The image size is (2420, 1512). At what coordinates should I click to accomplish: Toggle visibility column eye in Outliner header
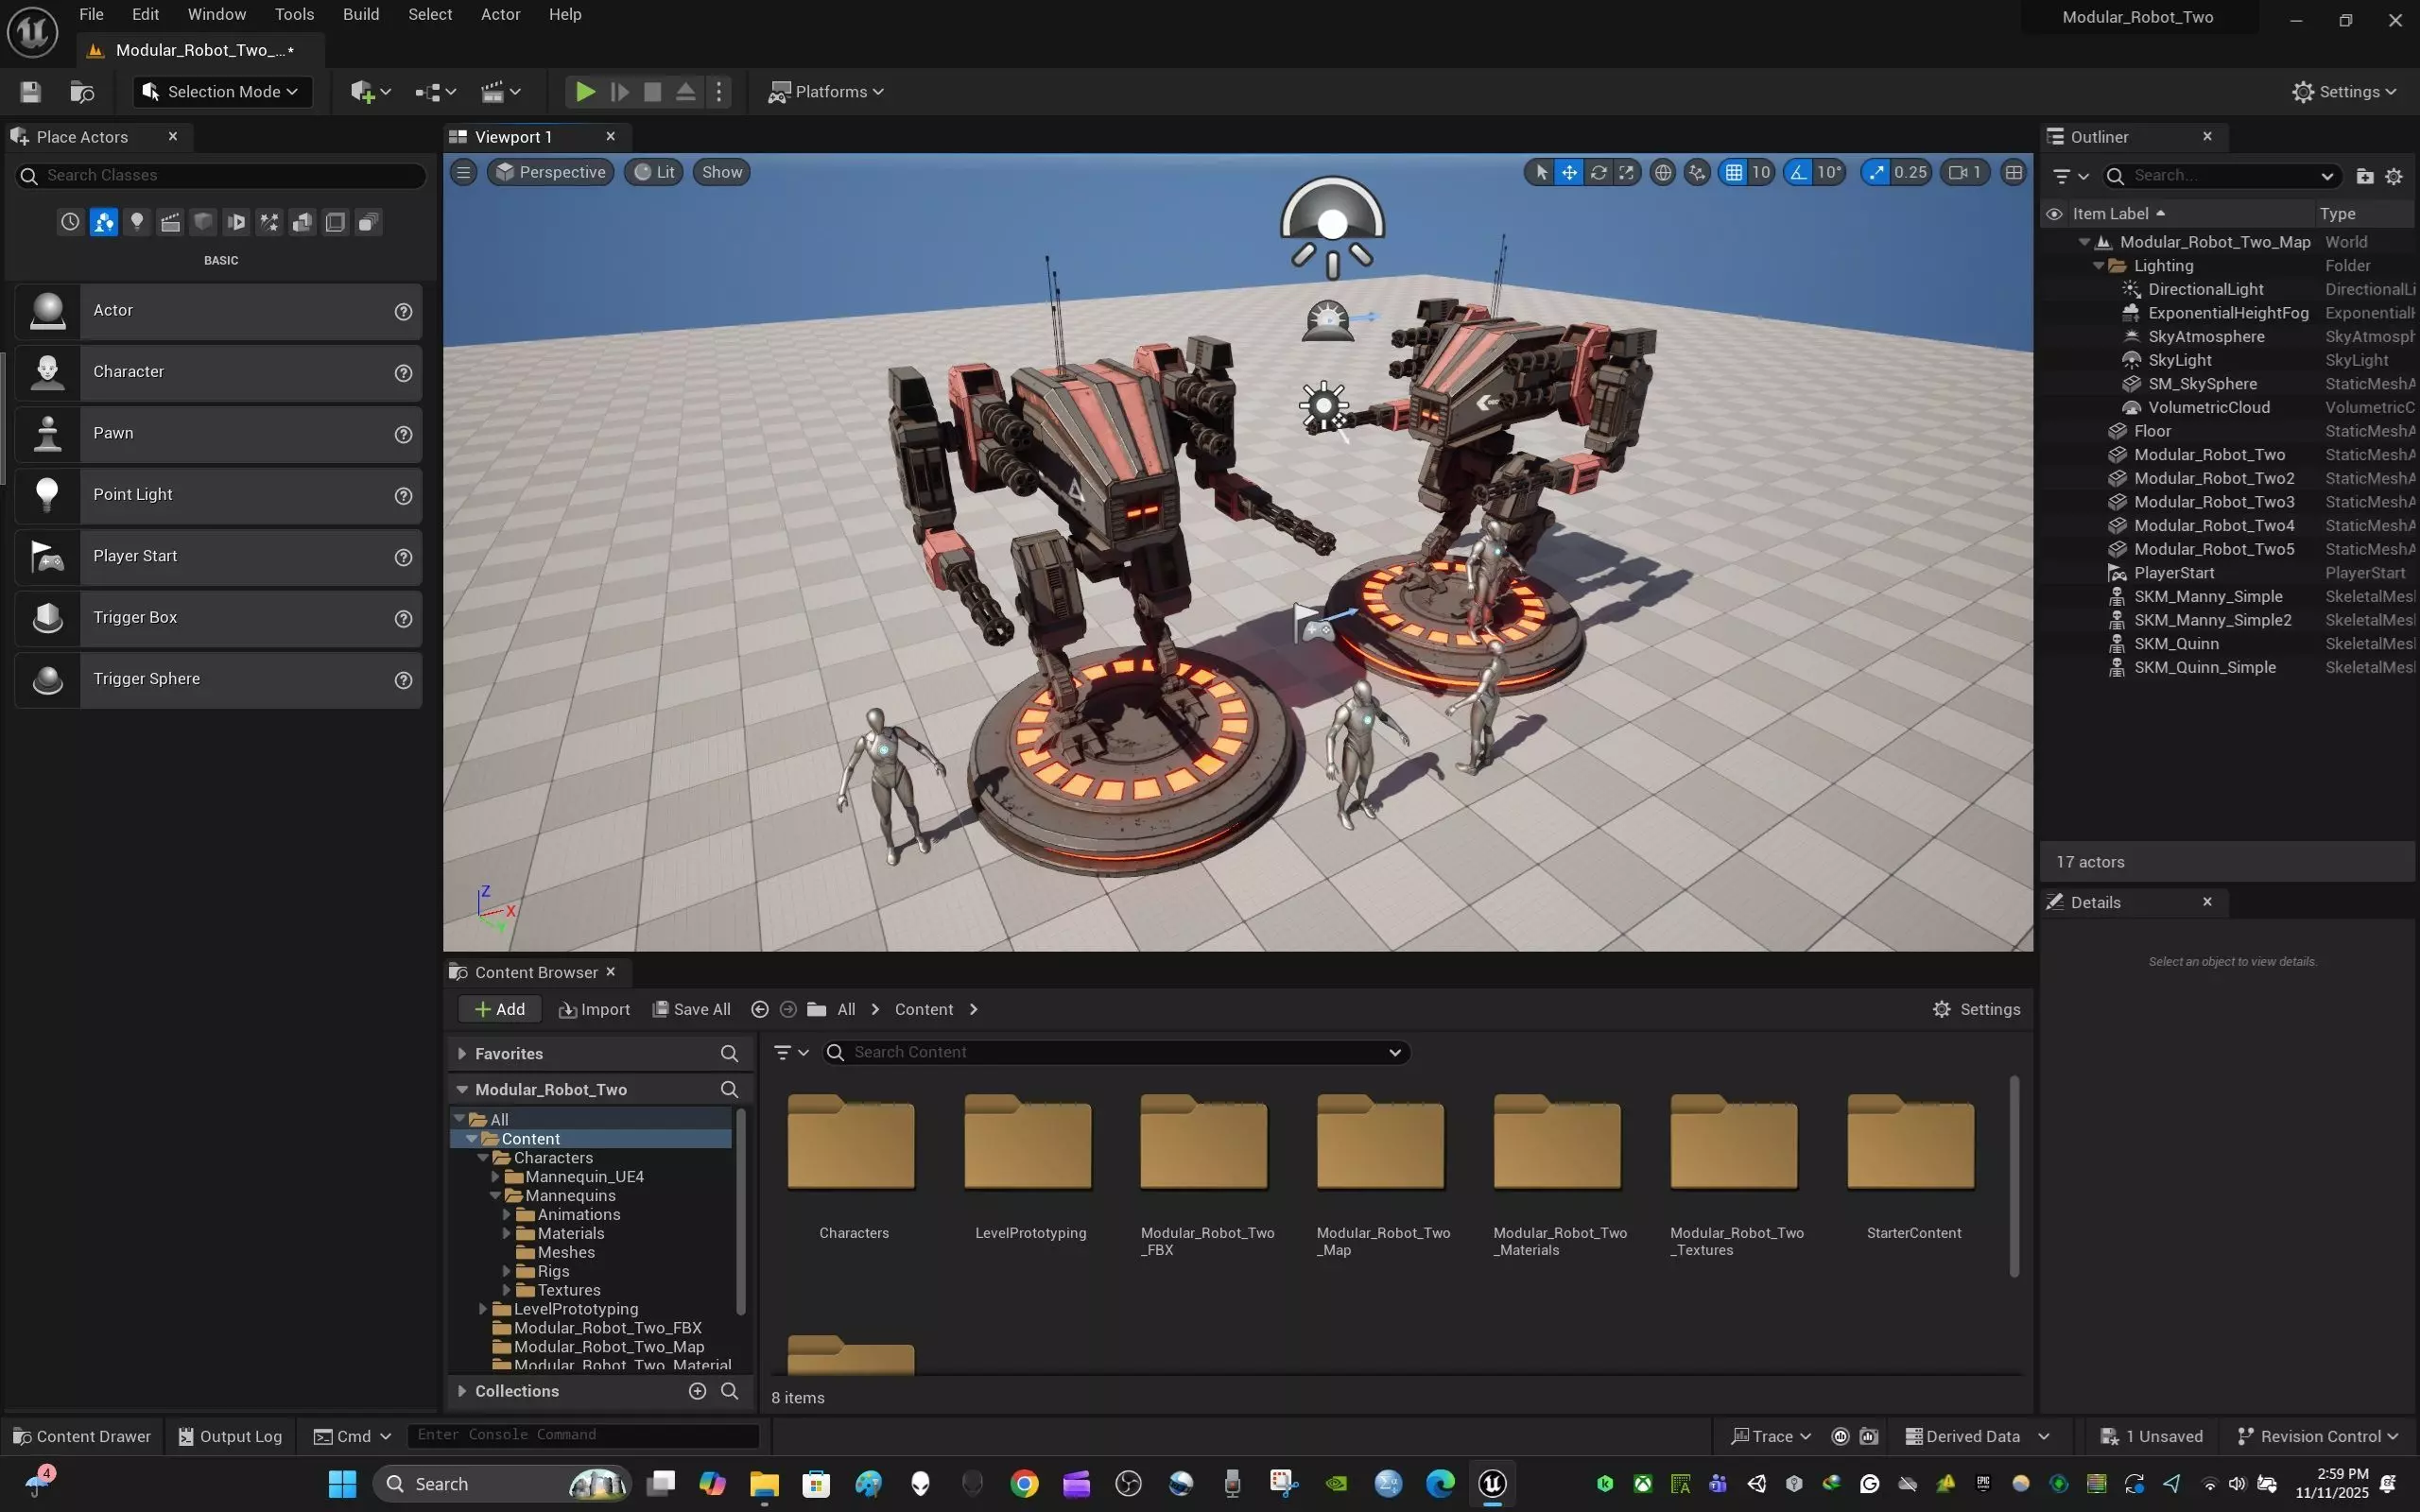pos(2054,214)
